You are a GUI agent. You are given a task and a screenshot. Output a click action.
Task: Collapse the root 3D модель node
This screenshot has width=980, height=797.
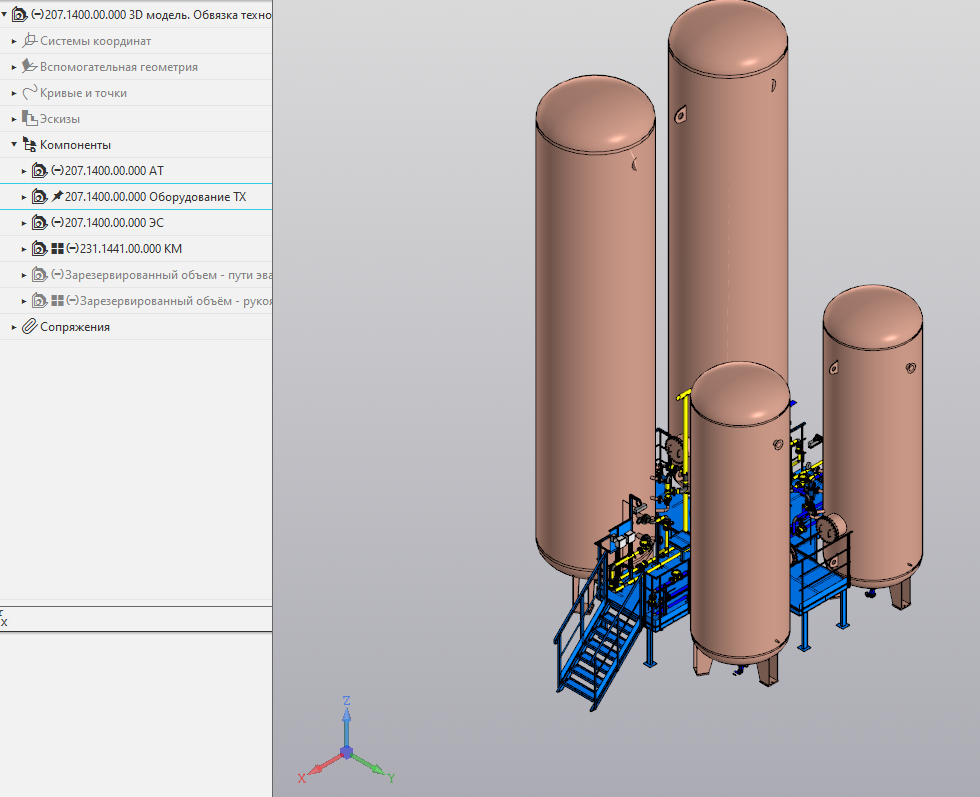pos(4,15)
